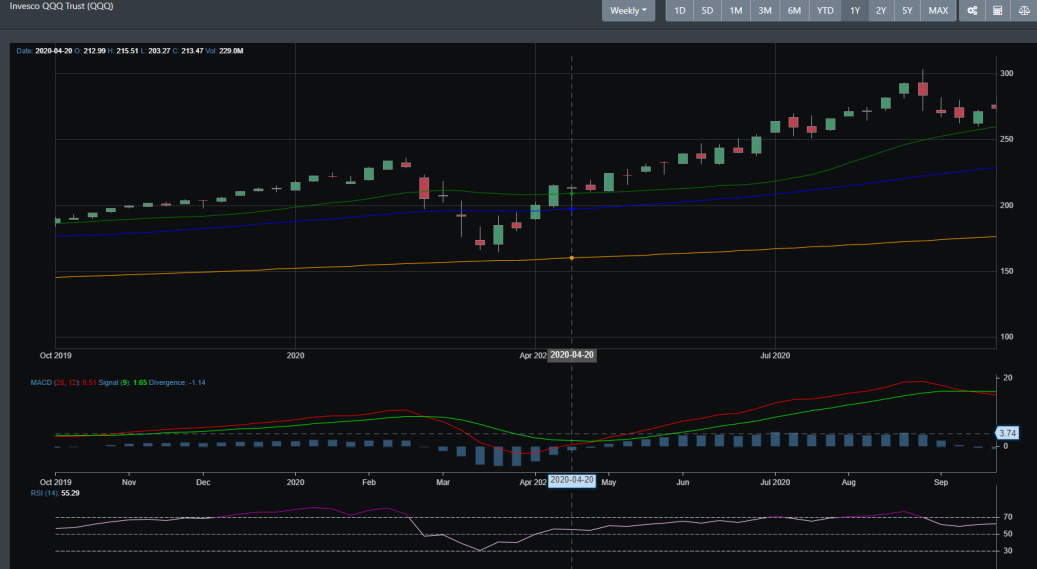Image resolution: width=1037 pixels, height=569 pixels.
Task: Select the 1M time range
Action: pos(735,11)
